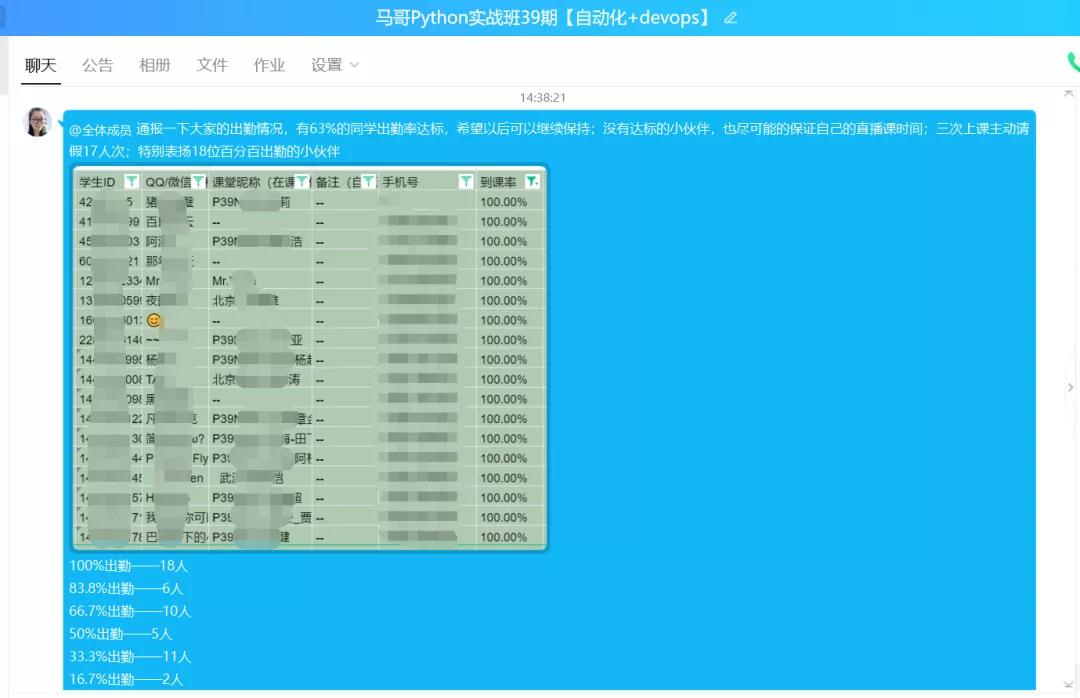Click the 14:38:21 message timestamp
The width and height of the screenshot is (1080, 698).
pos(543,98)
